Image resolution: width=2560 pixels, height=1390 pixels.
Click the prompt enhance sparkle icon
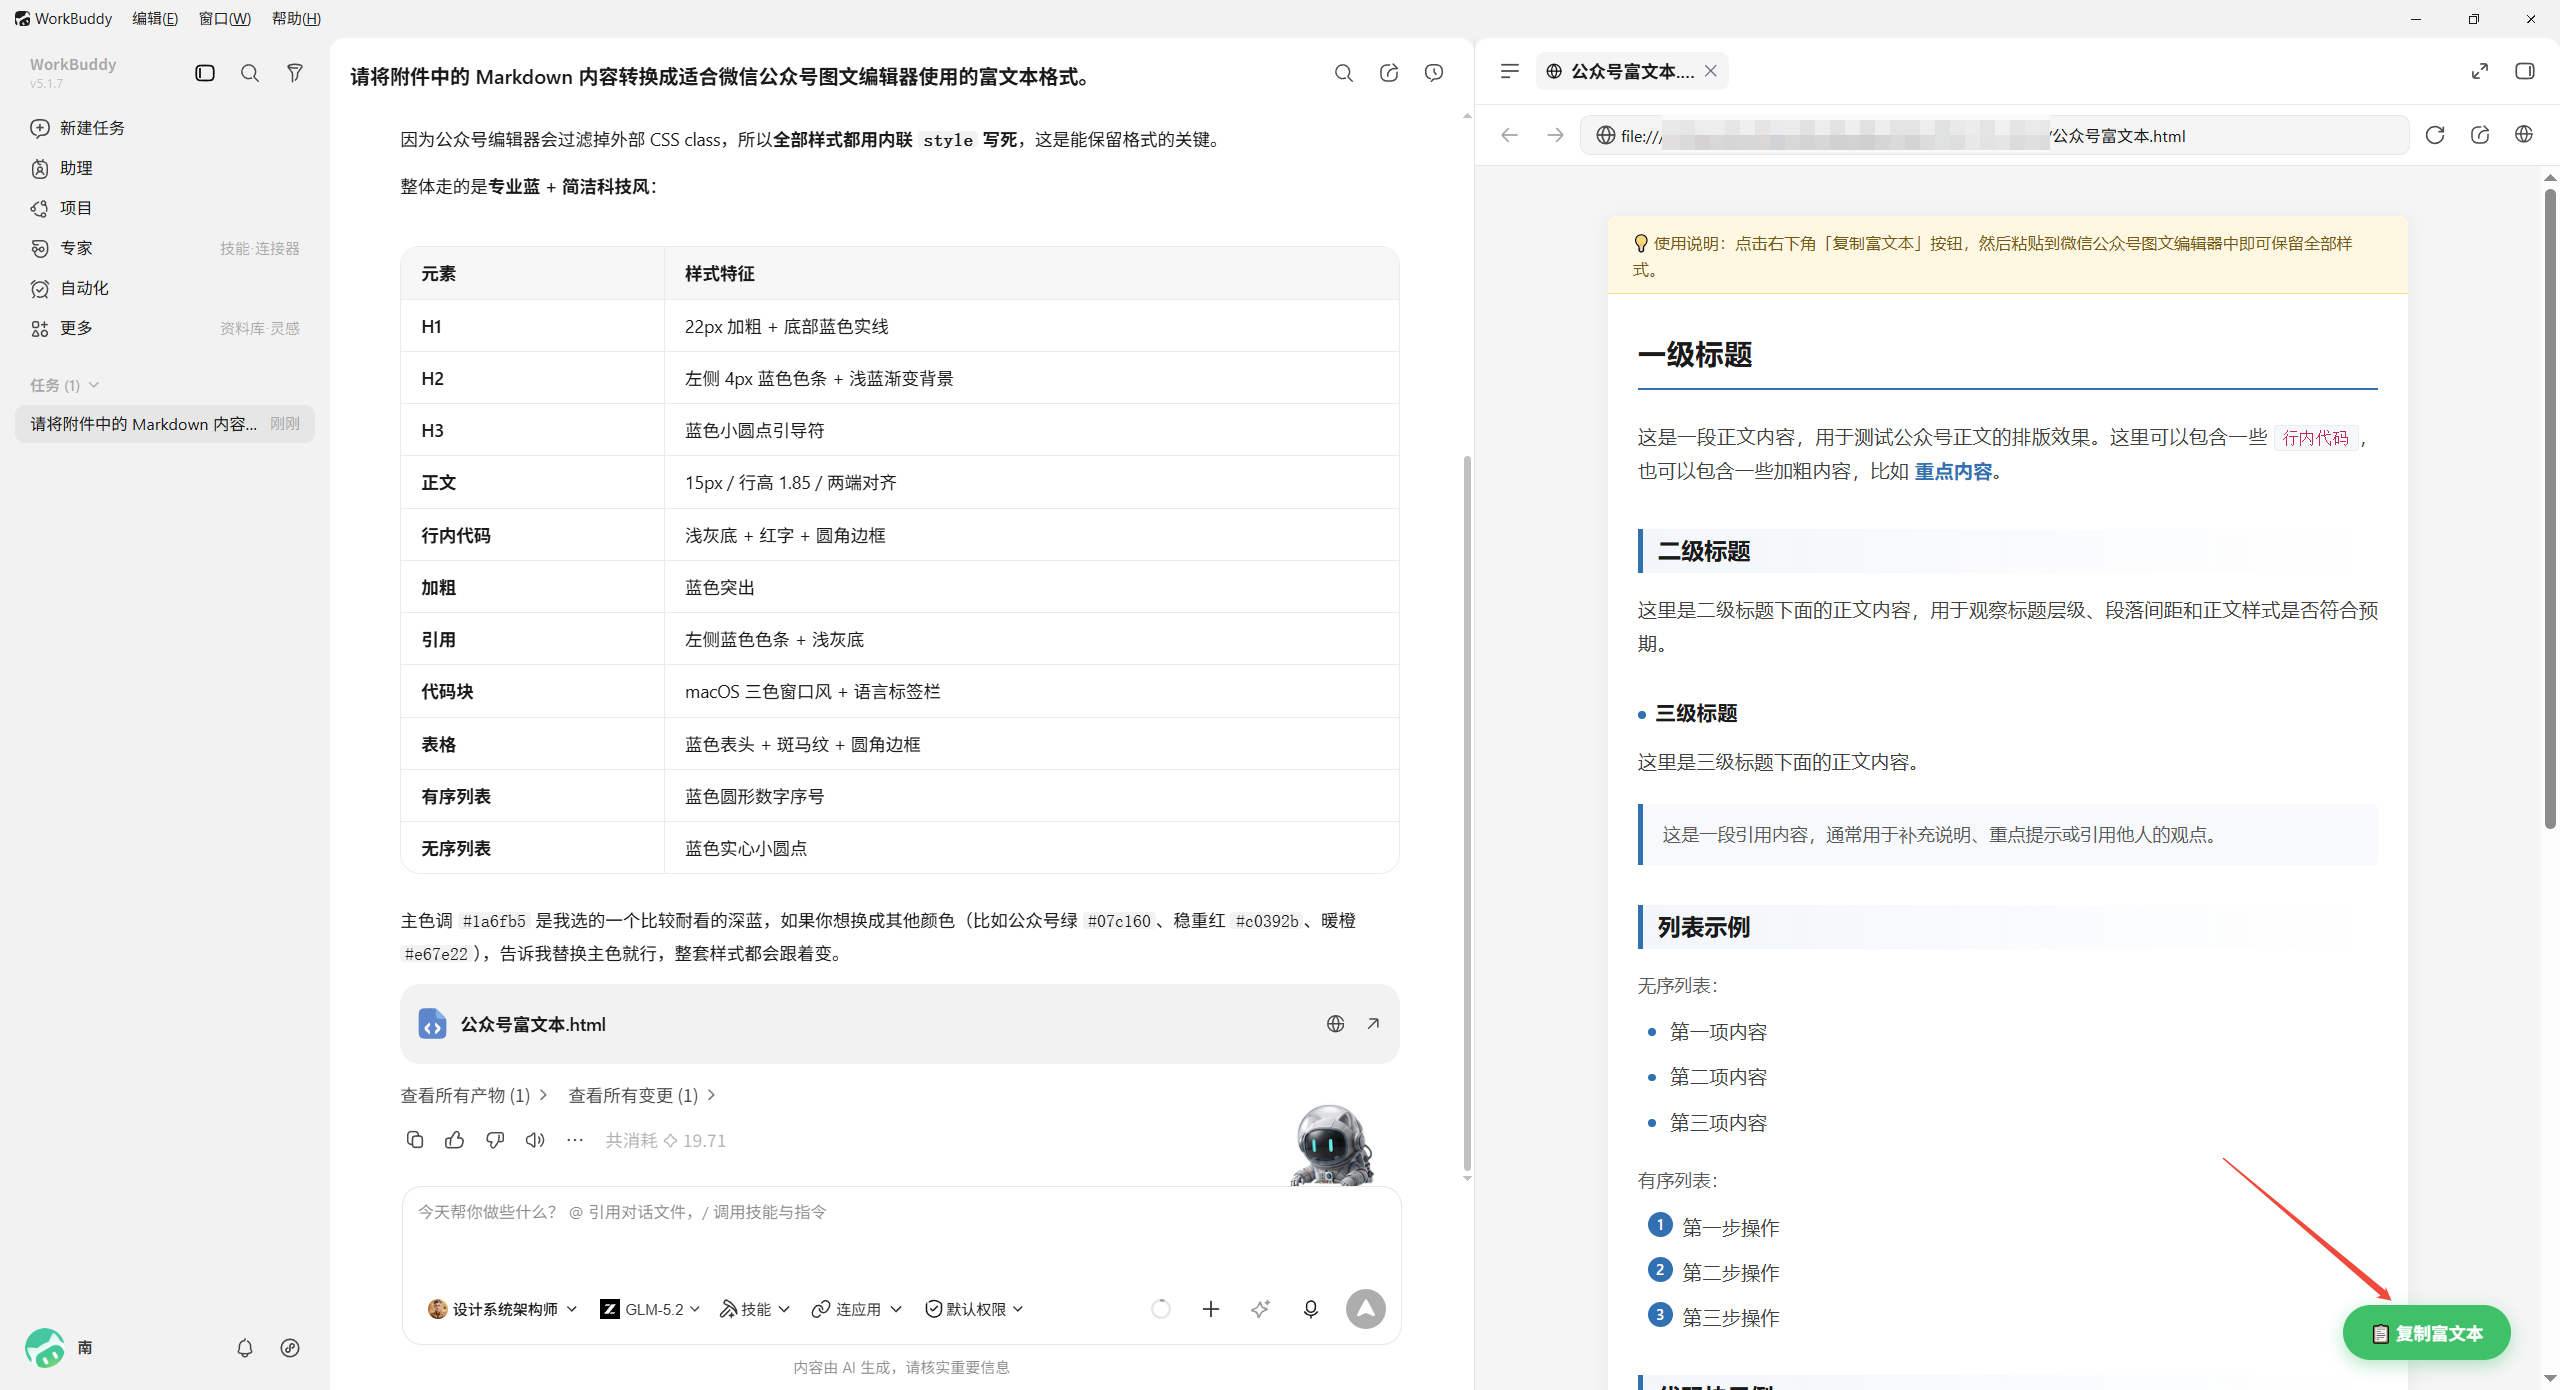(1261, 1309)
